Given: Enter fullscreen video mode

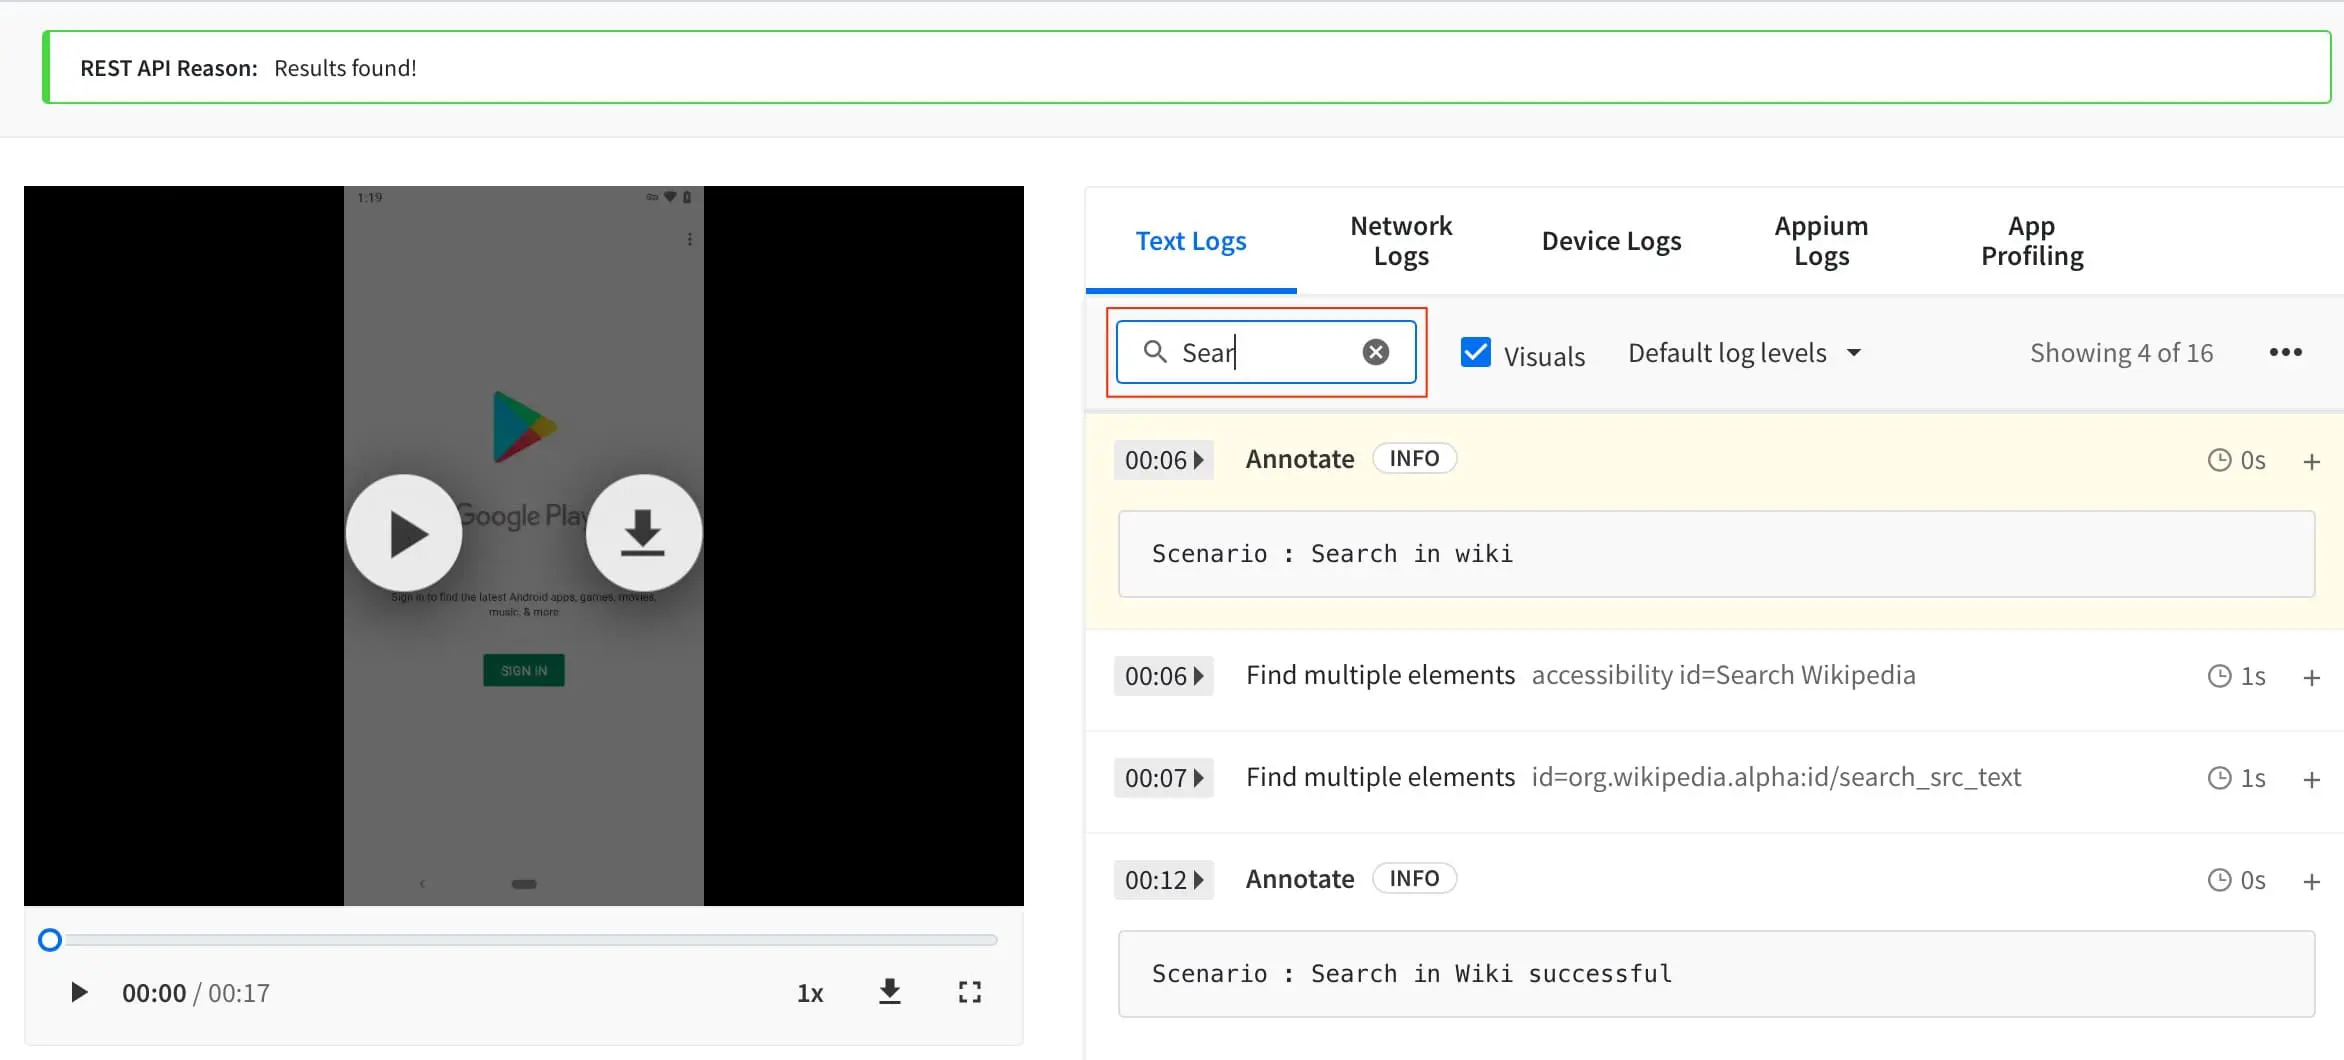Looking at the screenshot, I should [969, 992].
